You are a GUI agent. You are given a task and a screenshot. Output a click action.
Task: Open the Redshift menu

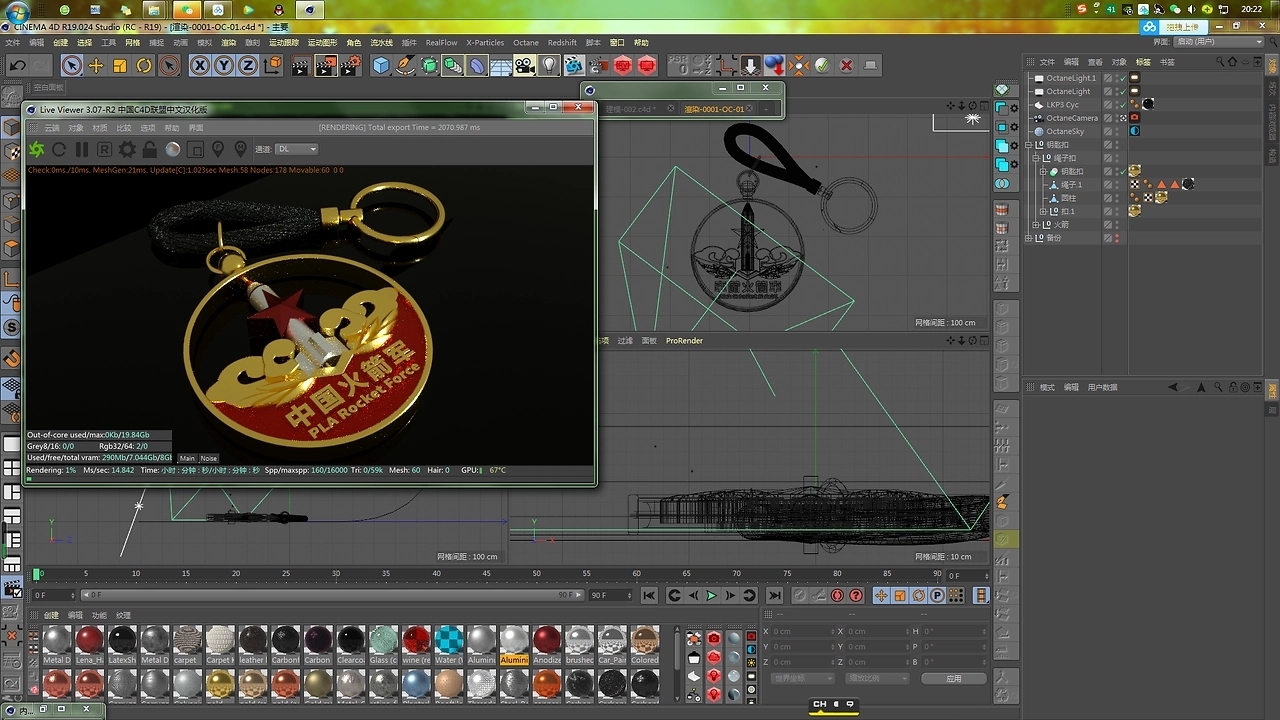(562, 43)
